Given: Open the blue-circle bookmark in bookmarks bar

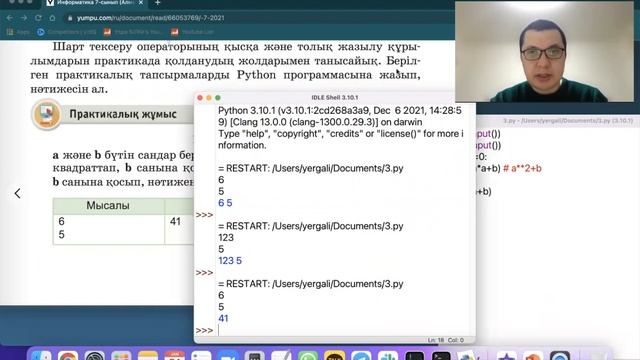Looking at the screenshot, I should pyautogui.click(x=67, y=32).
